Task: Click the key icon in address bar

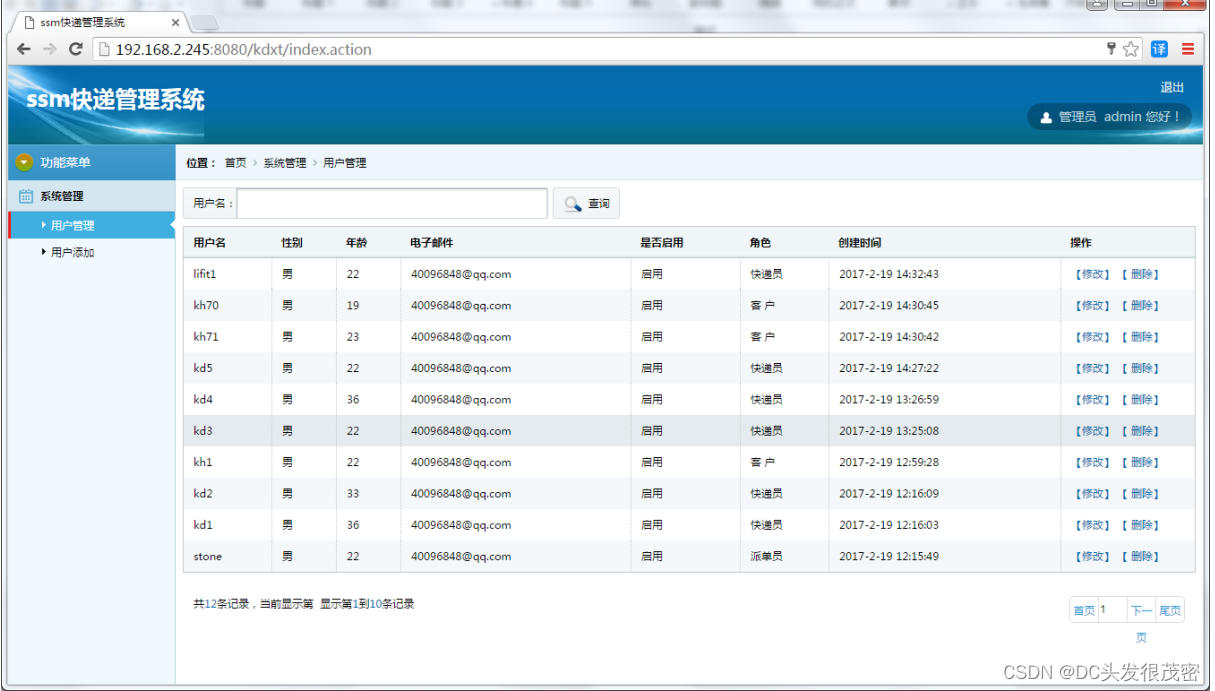Action: [x=1111, y=48]
